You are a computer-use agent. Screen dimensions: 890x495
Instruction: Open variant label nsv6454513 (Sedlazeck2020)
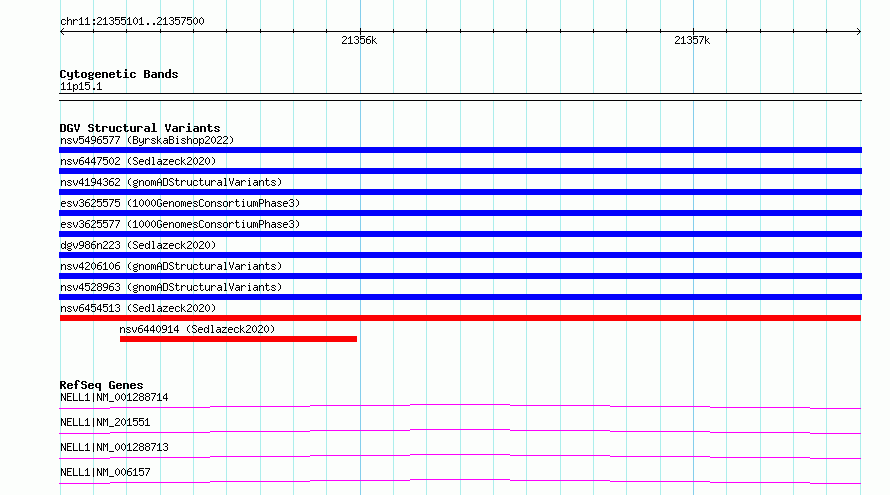pyautogui.click(x=138, y=308)
